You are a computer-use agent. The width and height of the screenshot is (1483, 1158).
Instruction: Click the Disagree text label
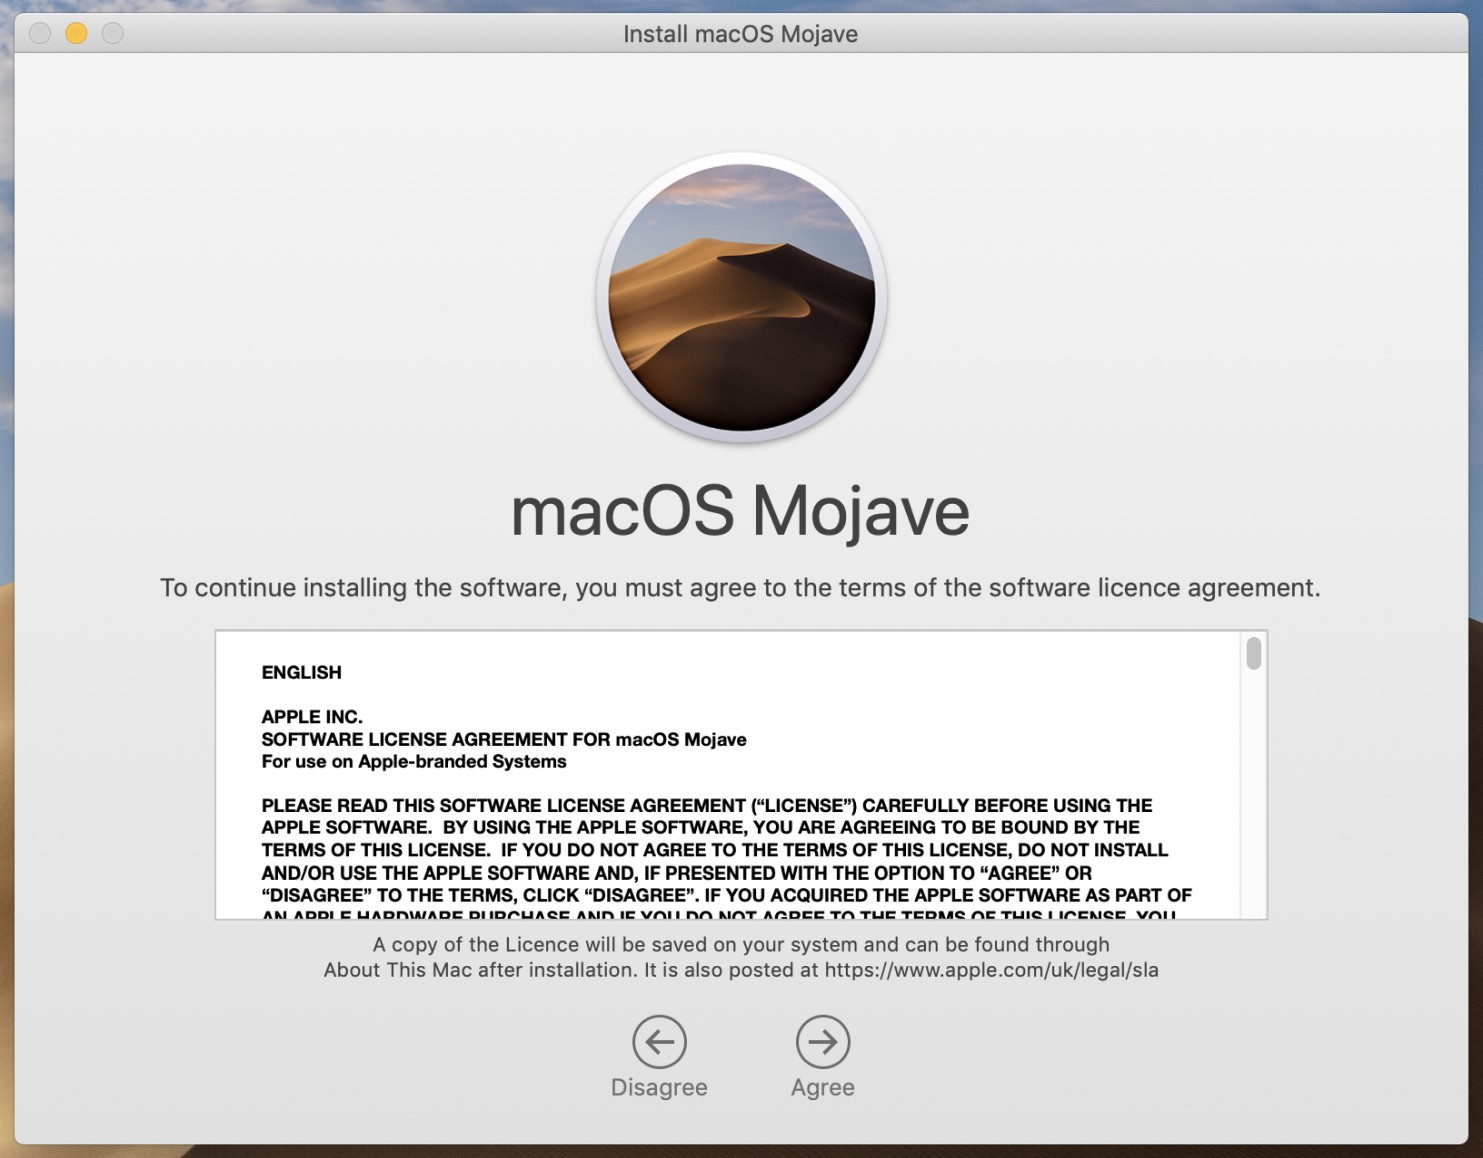[x=659, y=1087]
